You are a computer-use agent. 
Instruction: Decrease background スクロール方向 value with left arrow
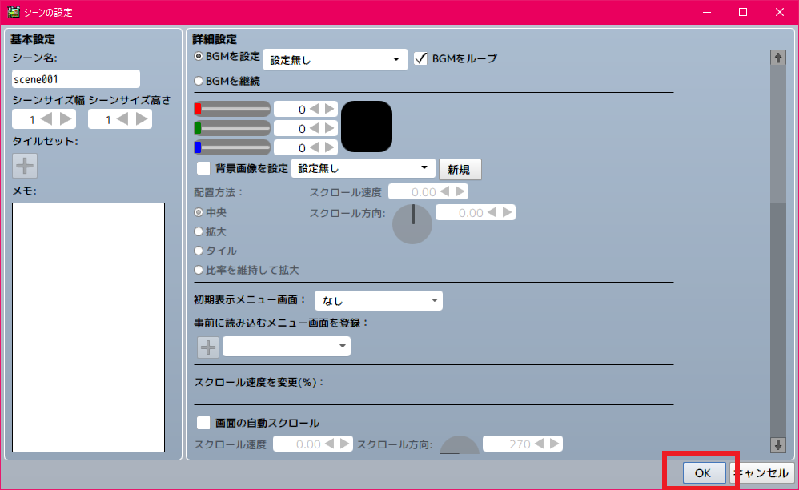click(x=492, y=212)
